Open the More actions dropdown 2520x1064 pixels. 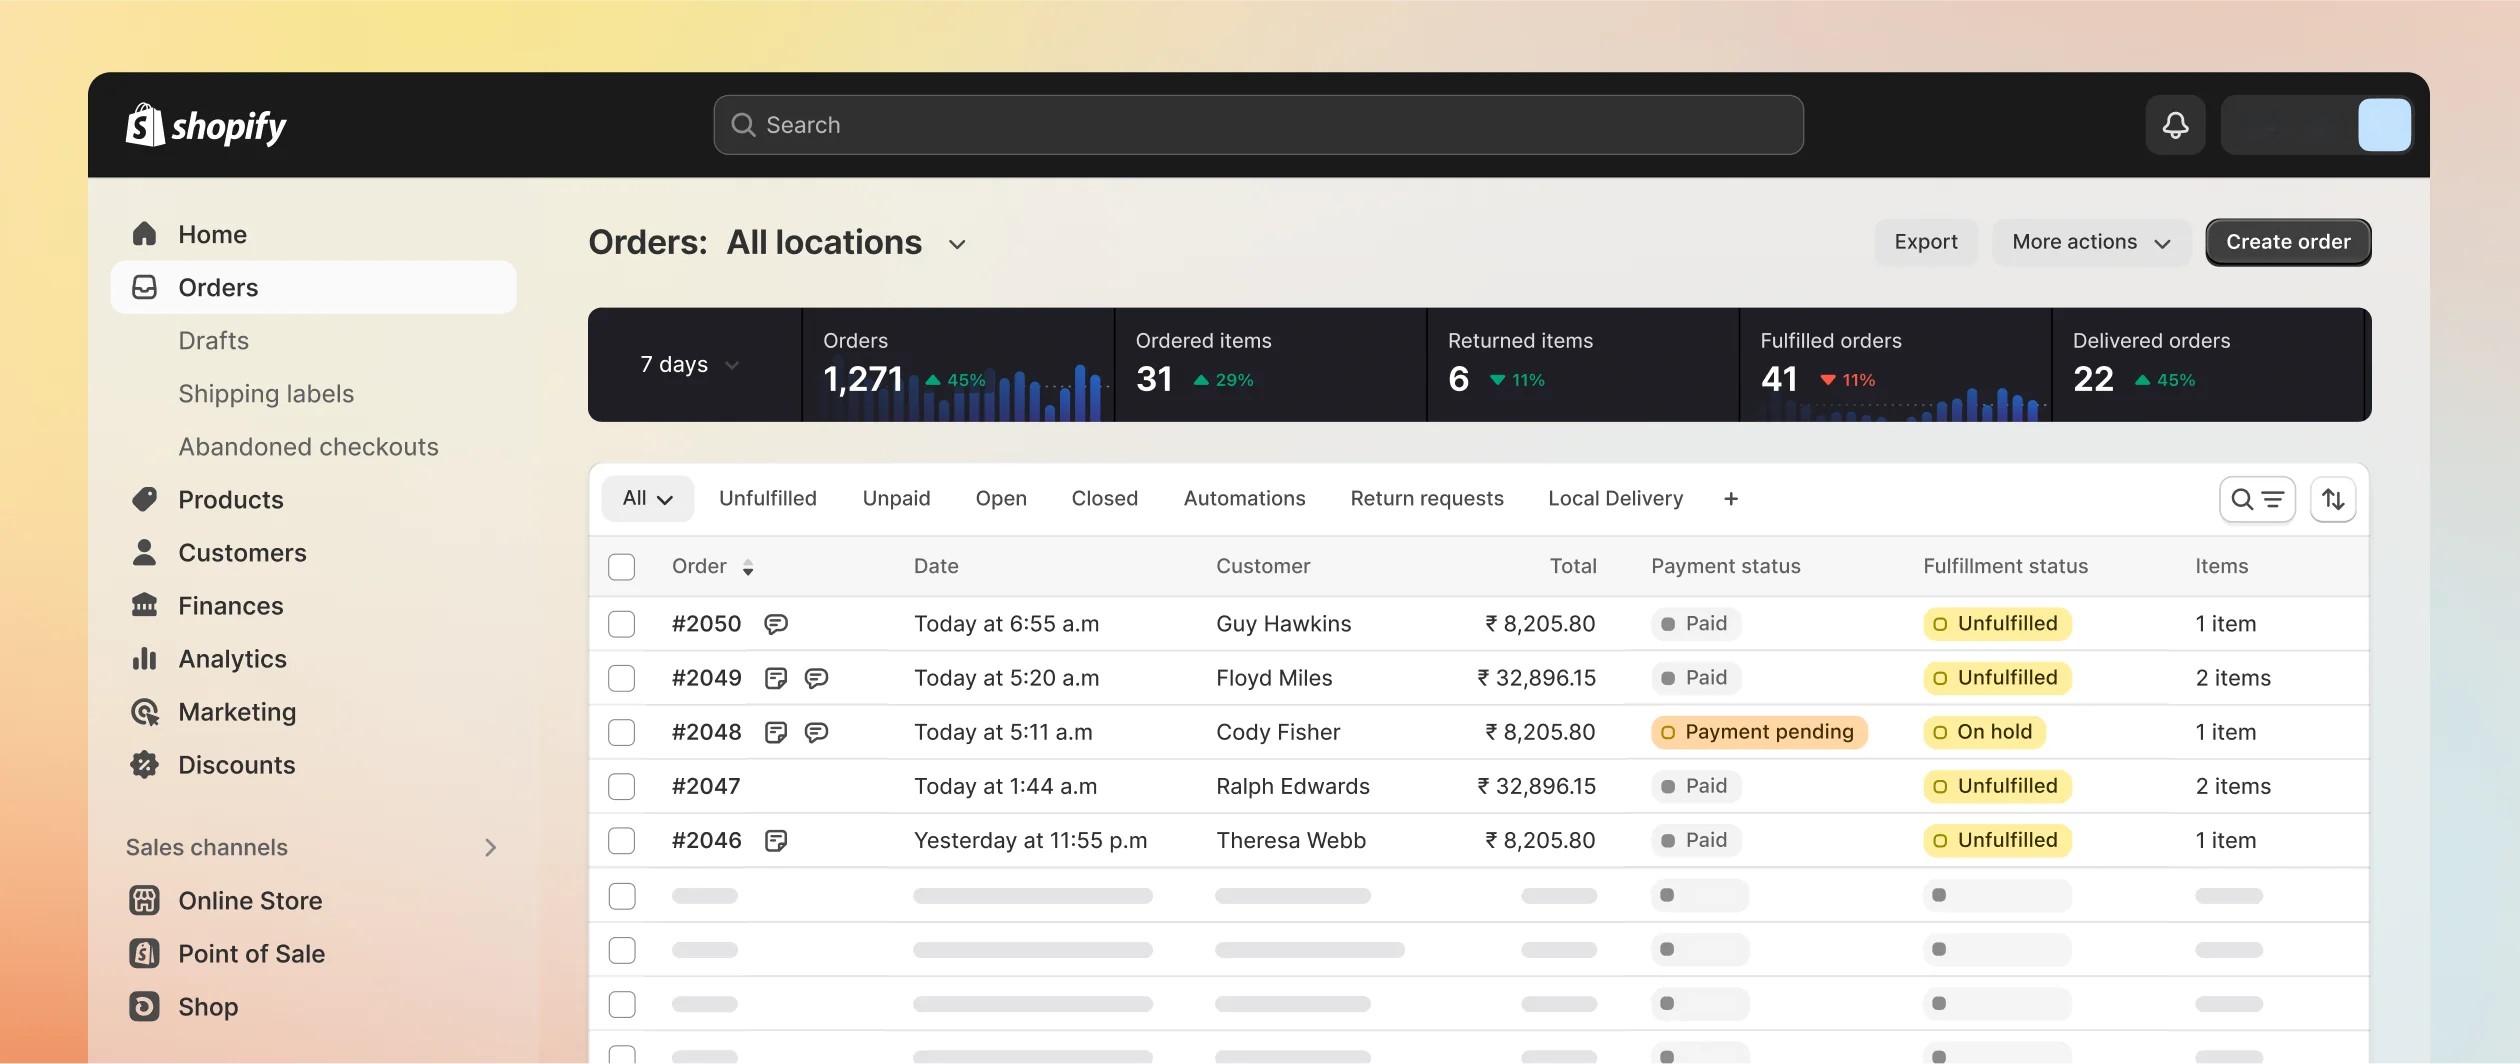(x=2090, y=242)
